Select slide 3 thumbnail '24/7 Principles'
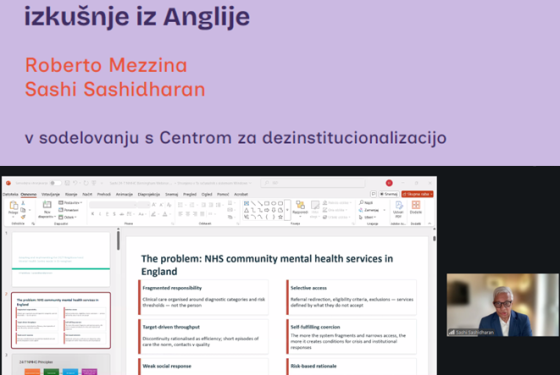The image size is (560, 375). coord(61,365)
